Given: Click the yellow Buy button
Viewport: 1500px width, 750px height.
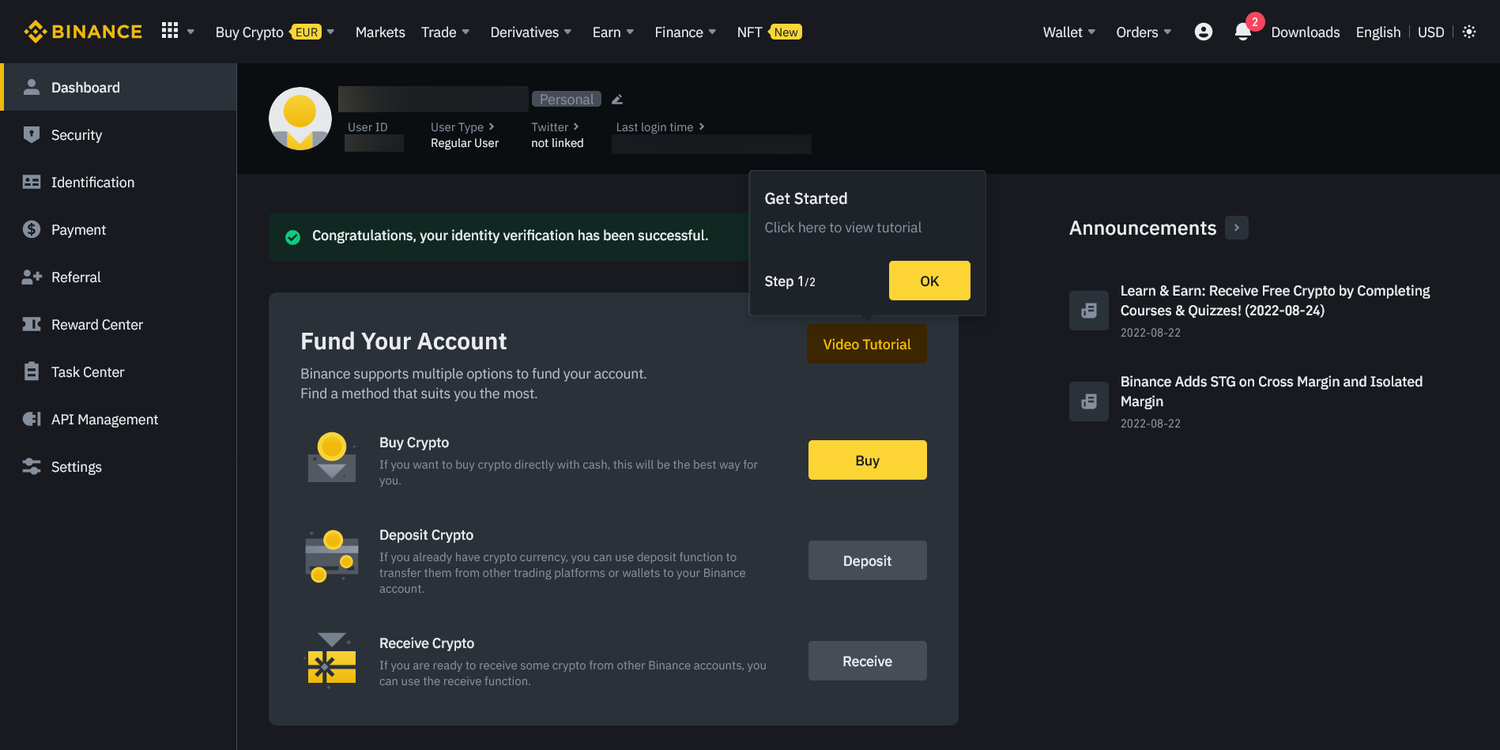Looking at the screenshot, I should (x=867, y=460).
